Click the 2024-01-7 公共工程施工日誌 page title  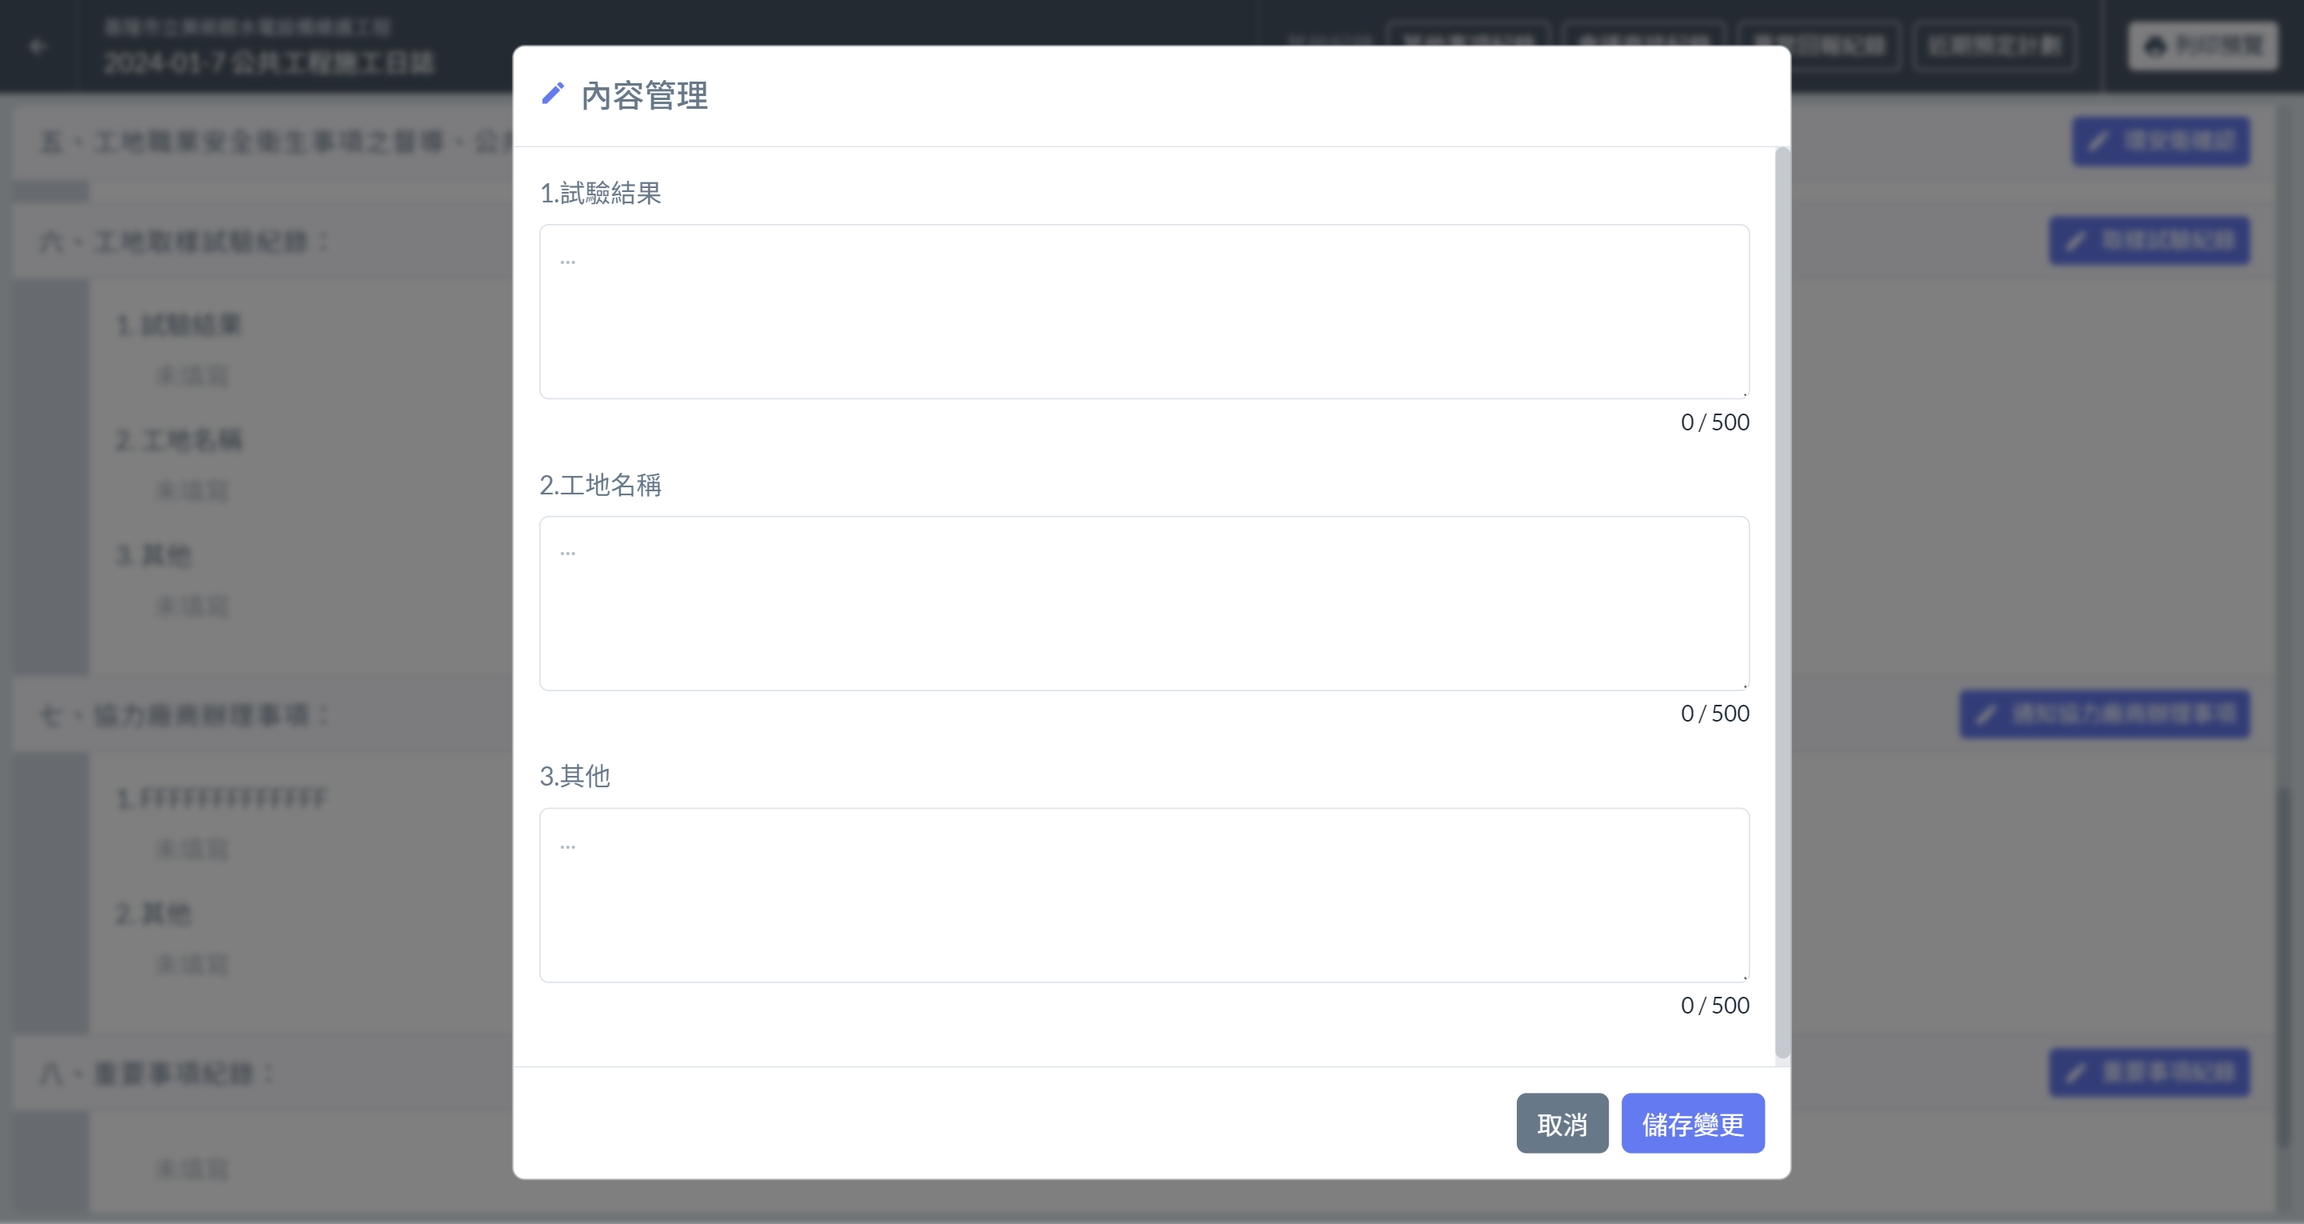pyautogui.click(x=269, y=63)
